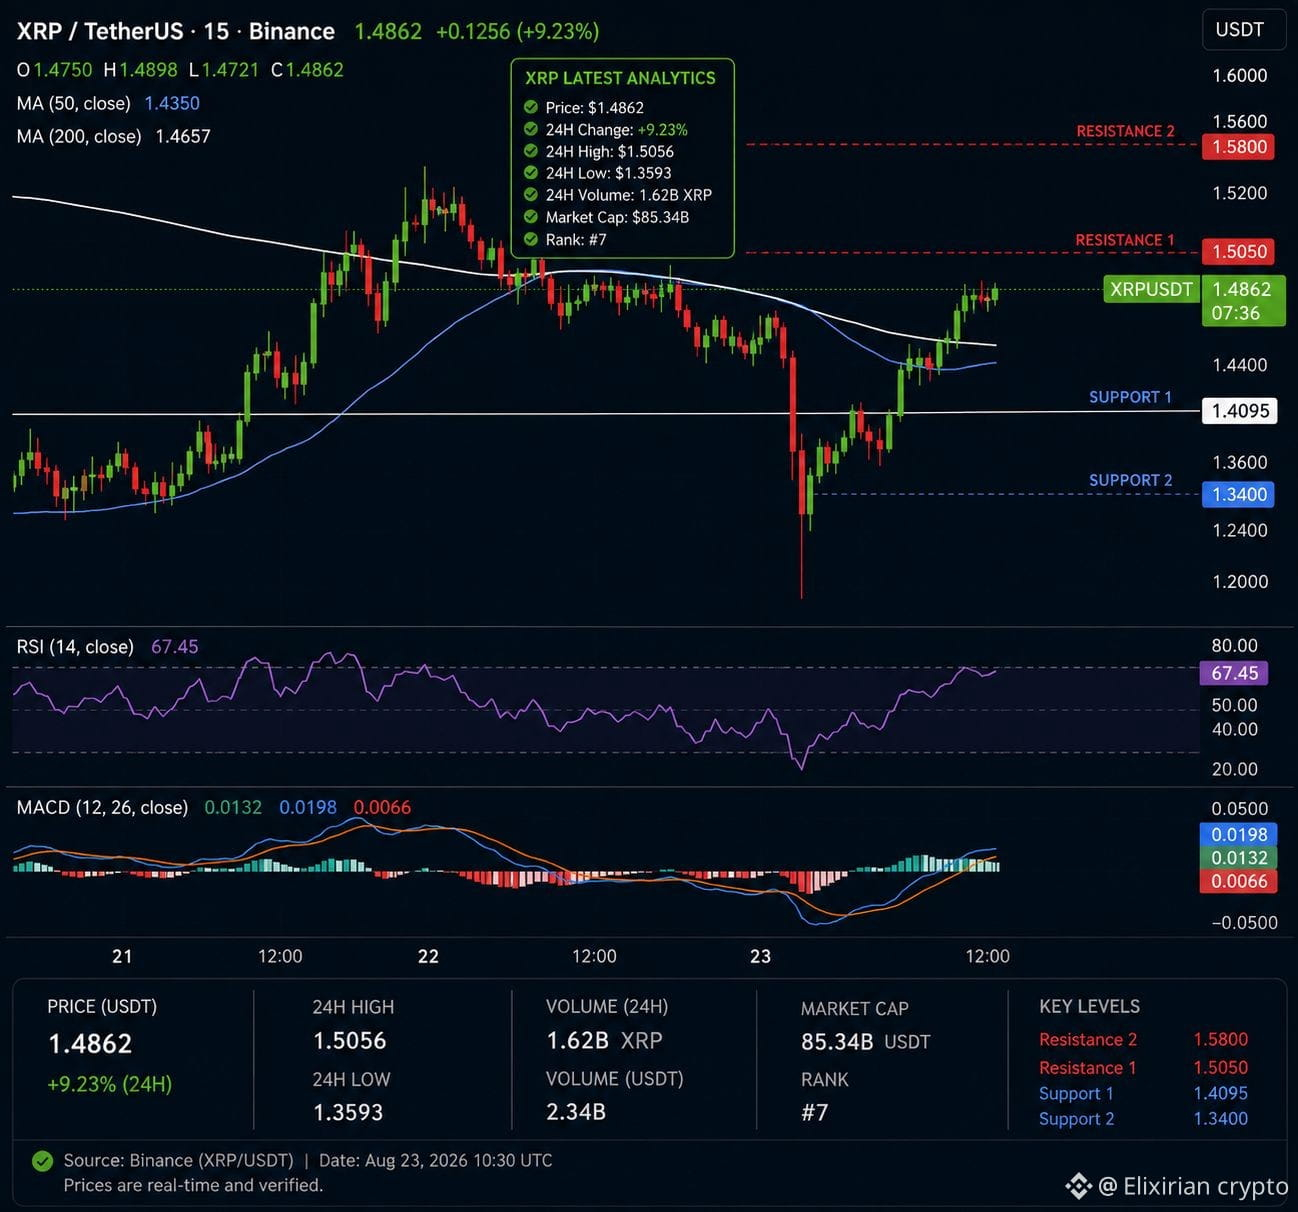Viewport: 1298px width, 1212px height.
Task: Click the 1.2000 price axis label
Action: pos(1240,581)
